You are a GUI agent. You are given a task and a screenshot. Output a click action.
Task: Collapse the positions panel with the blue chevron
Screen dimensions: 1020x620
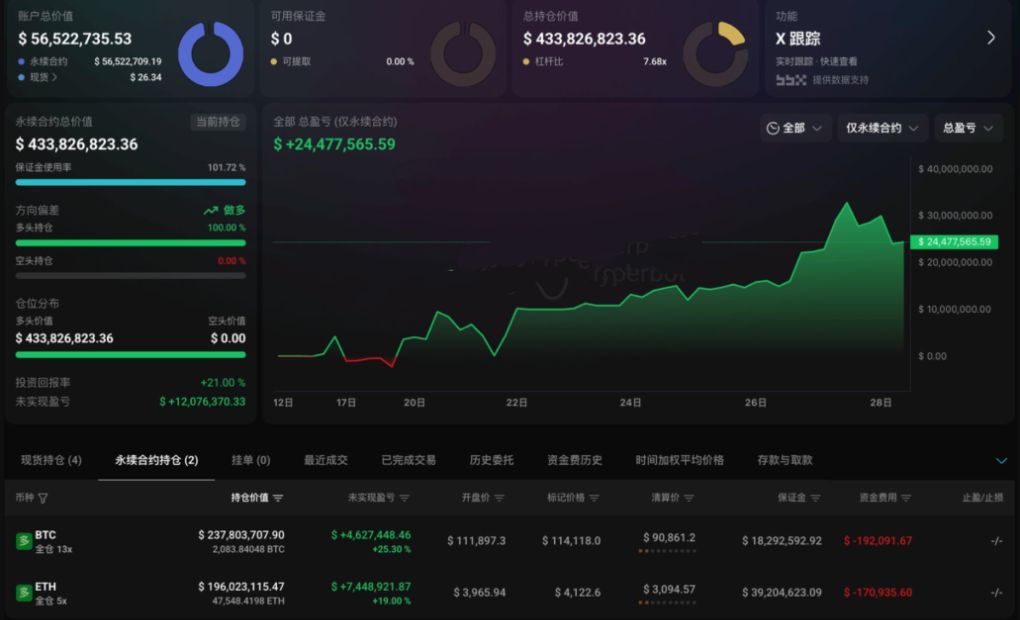click(1001, 461)
